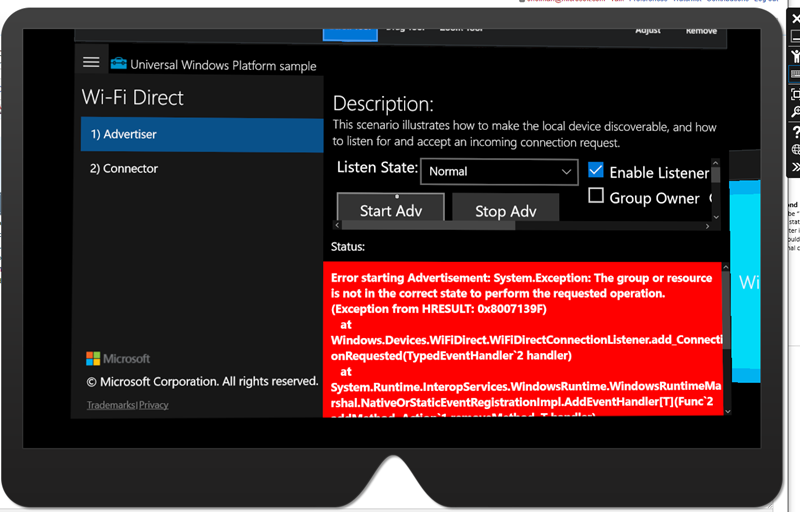Click the "Wi-Fi Direct" heading text

point(132,97)
